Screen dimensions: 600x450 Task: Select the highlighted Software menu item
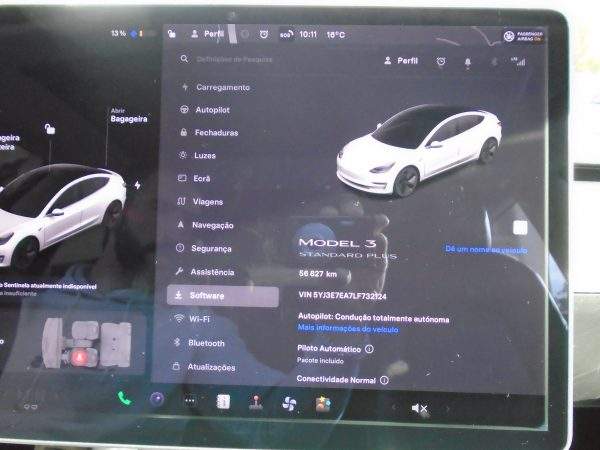[223, 296]
